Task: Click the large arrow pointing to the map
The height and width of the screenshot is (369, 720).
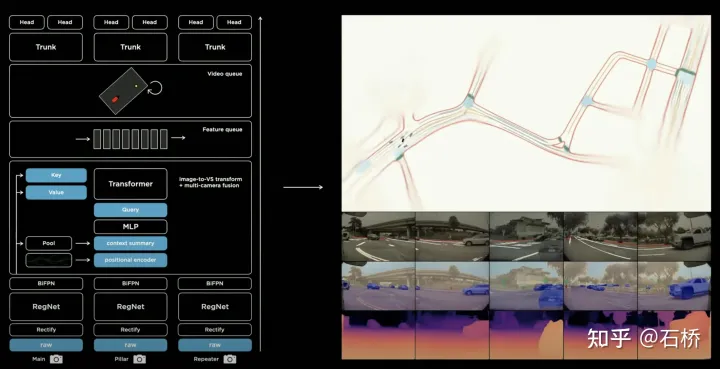Action: click(x=303, y=187)
